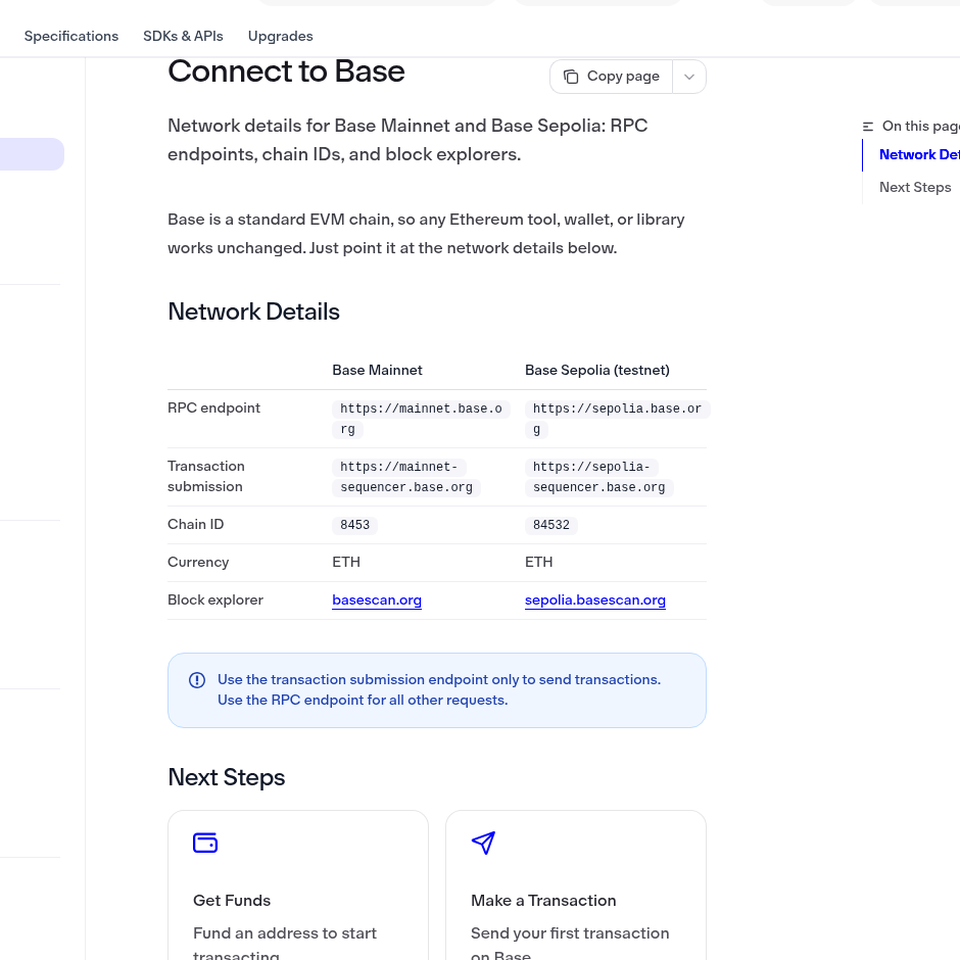Click the Base Sepolia (testnet) column header

click(x=597, y=370)
